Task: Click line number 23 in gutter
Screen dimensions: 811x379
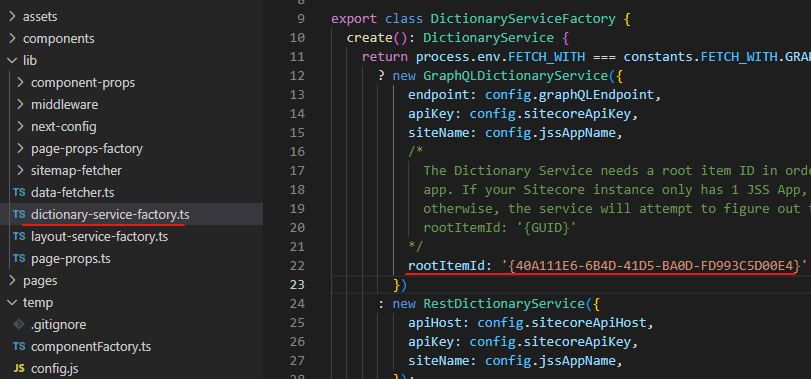Action: 297,285
